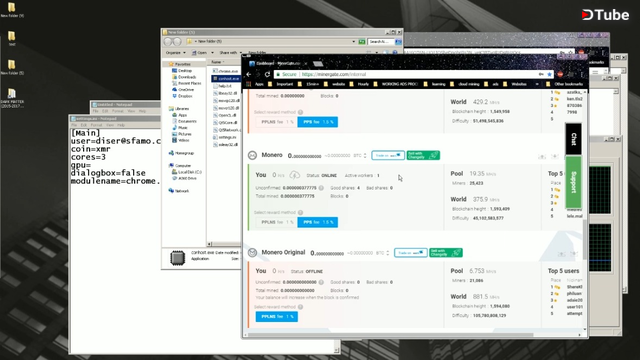Viewport: 640px width, 360px height.
Task: Expand the Open button dropdown arrow in Explorer
Action: point(212,53)
